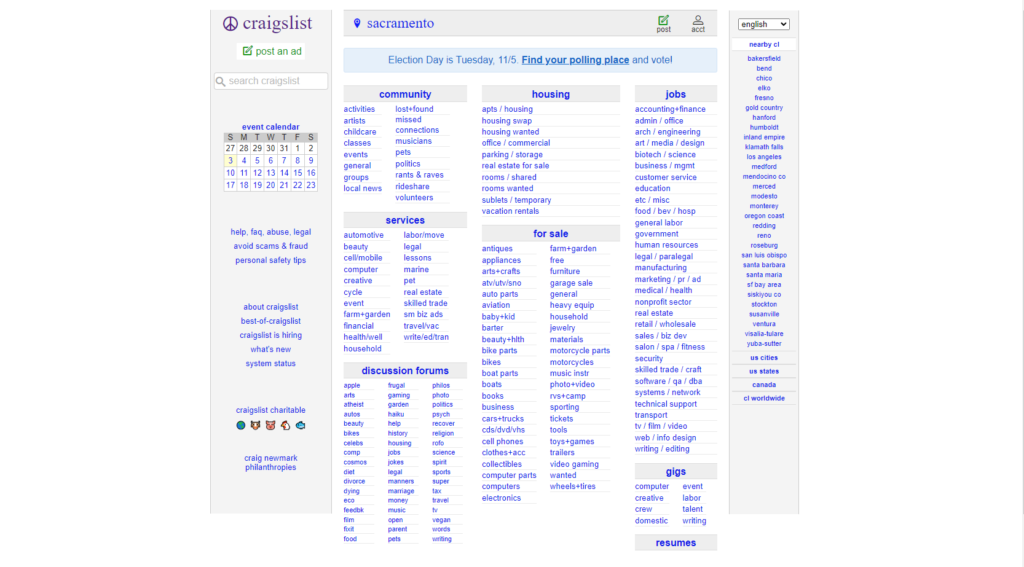Click the pig charitable icon

click(270, 425)
